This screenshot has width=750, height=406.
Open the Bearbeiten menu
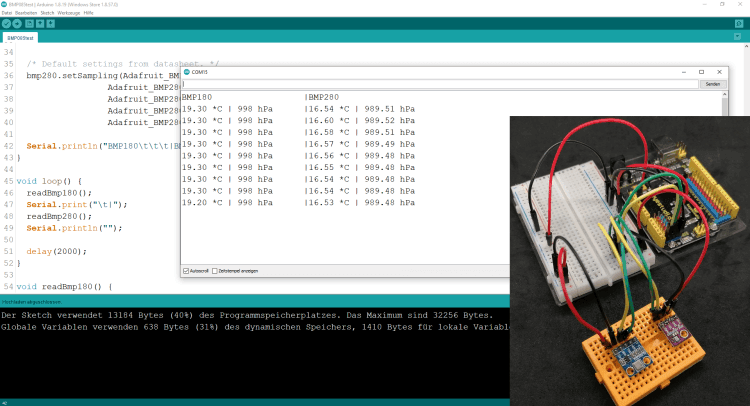click(26, 13)
